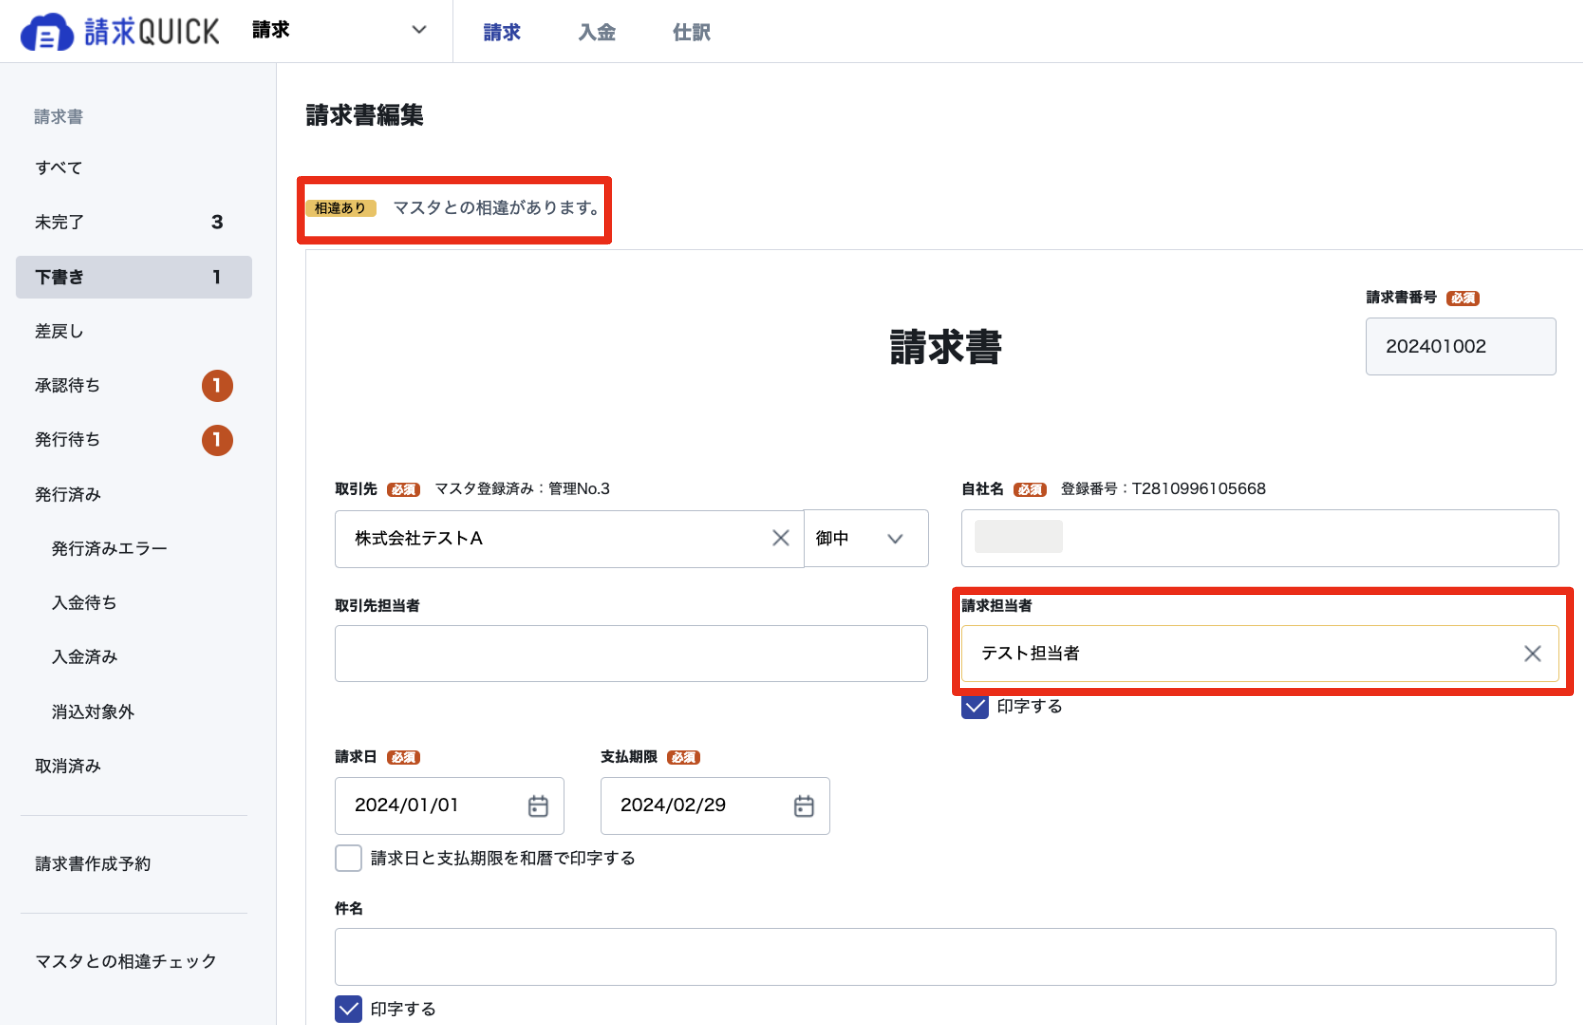The image size is (1583, 1025).
Task: Click the 請求書番号 field 202401002
Action: point(1460,346)
